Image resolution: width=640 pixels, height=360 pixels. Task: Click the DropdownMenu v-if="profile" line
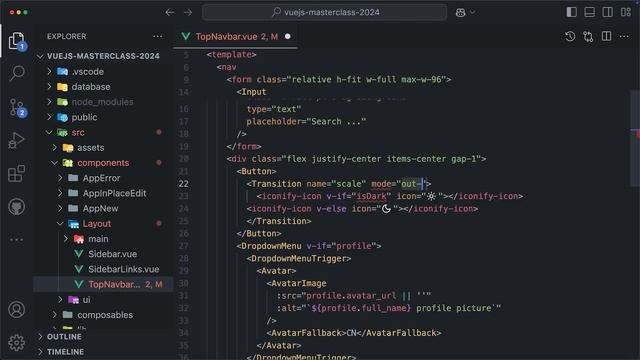point(309,246)
